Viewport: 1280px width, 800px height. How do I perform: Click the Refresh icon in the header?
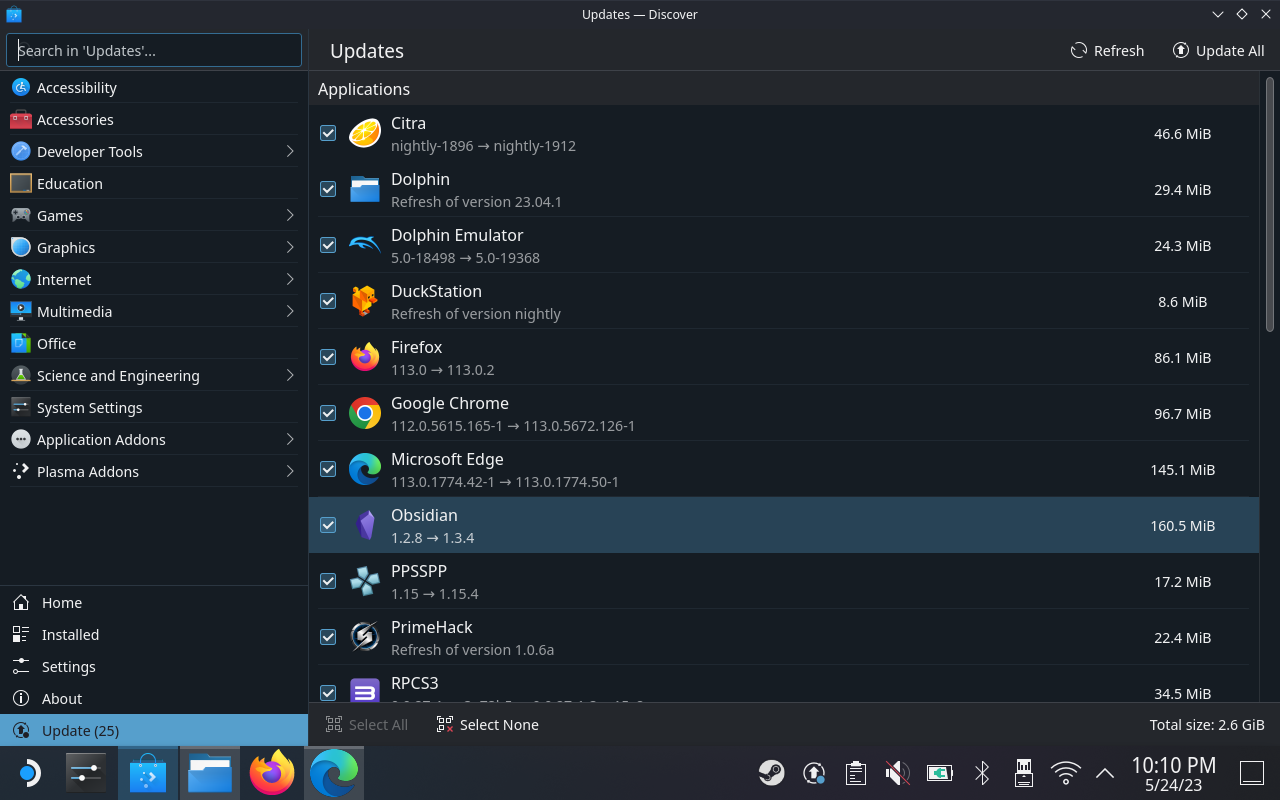(1077, 50)
